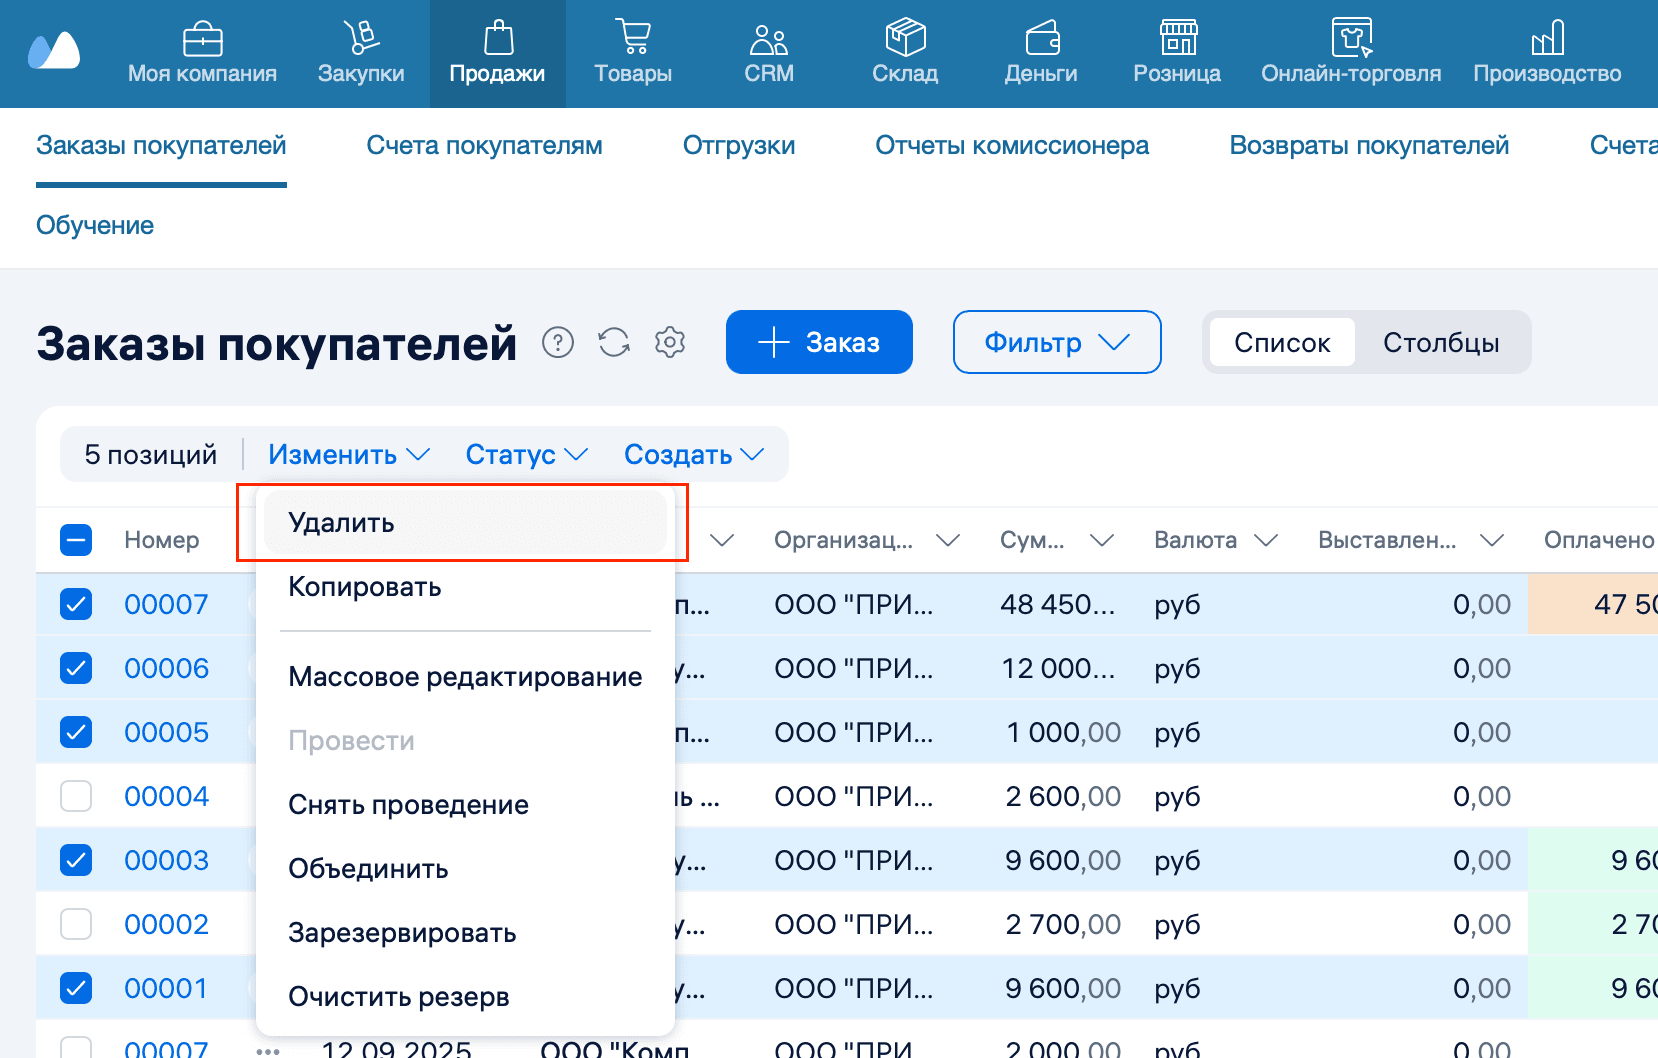This screenshot has height=1058, width=1658.
Task: Switch to Счета покупателям tab
Action: point(484,146)
